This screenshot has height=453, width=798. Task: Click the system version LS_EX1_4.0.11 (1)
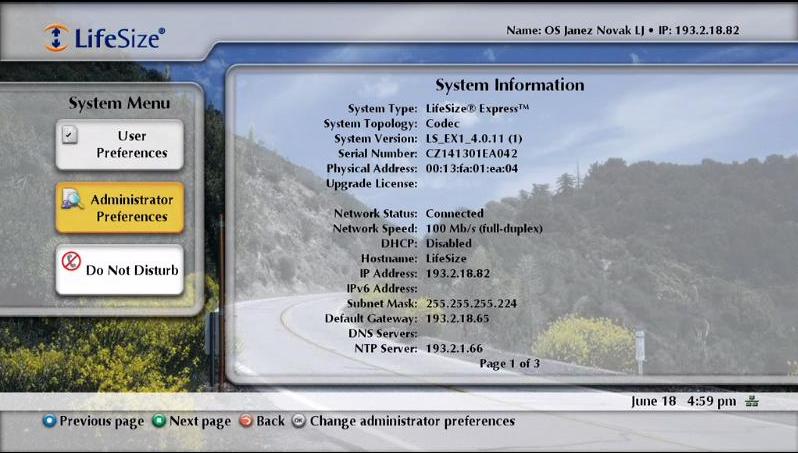pyautogui.click(x=474, y=138)
